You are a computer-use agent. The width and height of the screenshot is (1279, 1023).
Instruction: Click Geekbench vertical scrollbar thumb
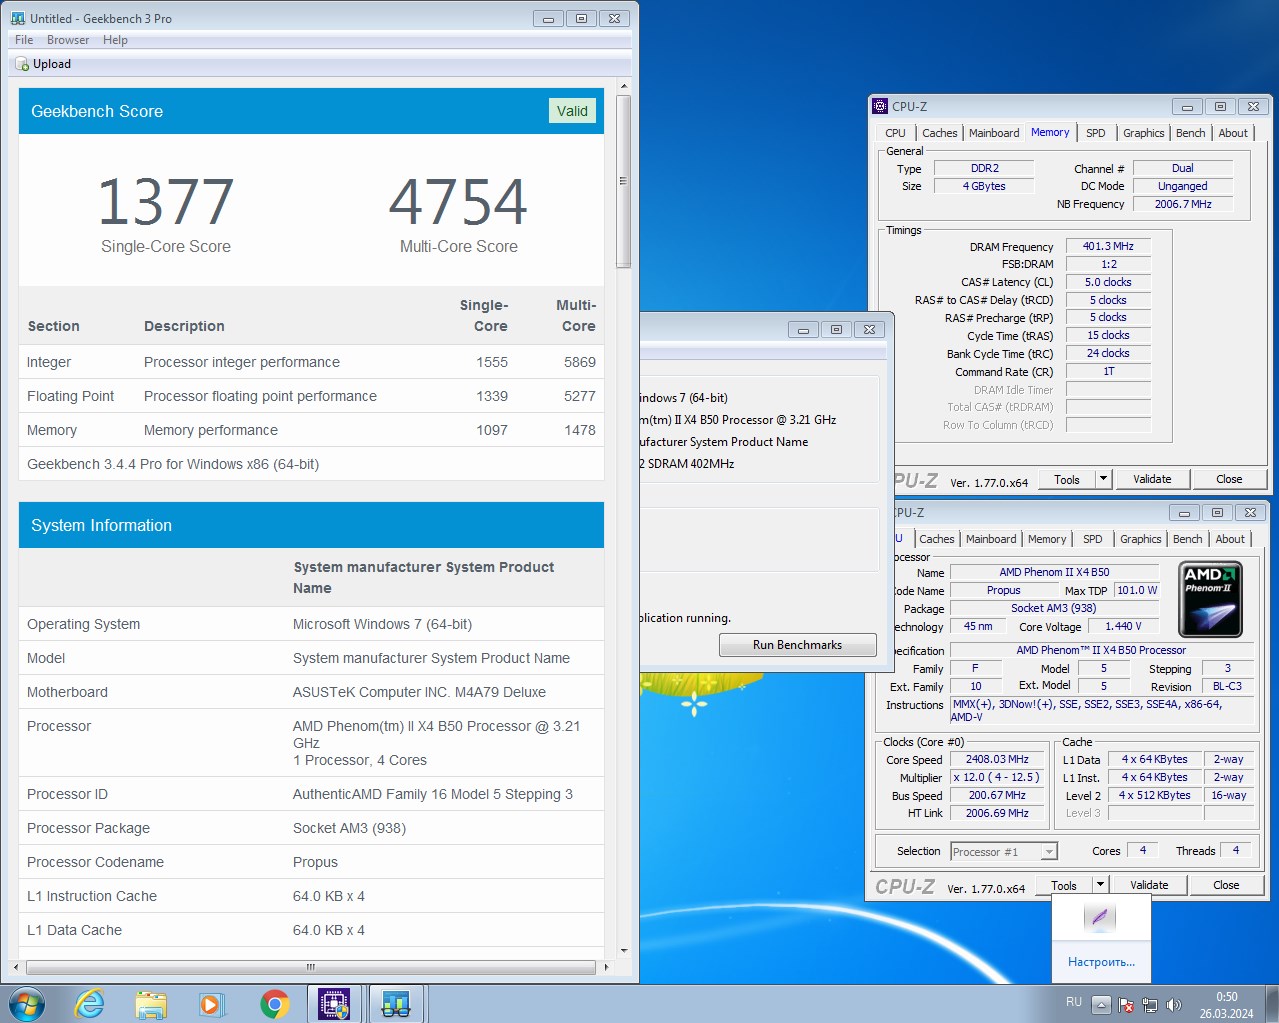pos(623,181)
